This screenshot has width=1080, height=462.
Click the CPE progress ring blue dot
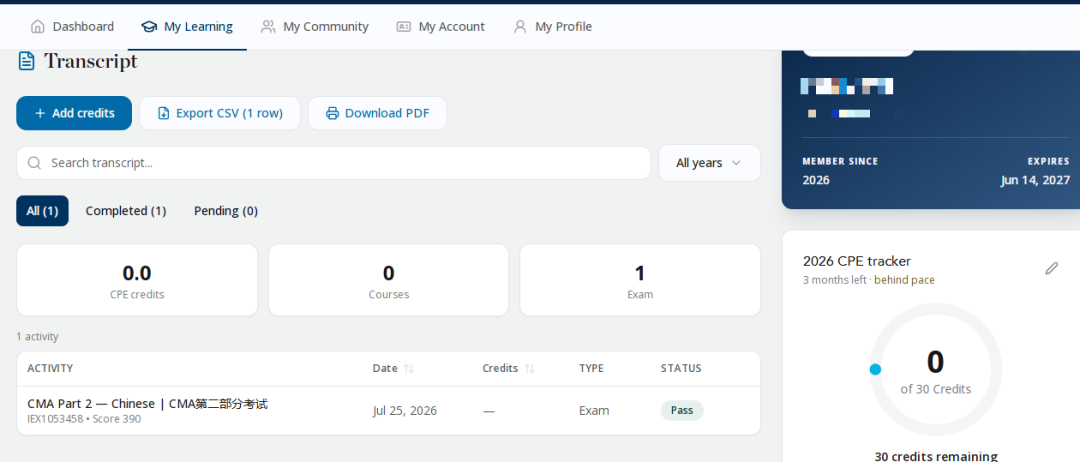pos(875,370)
